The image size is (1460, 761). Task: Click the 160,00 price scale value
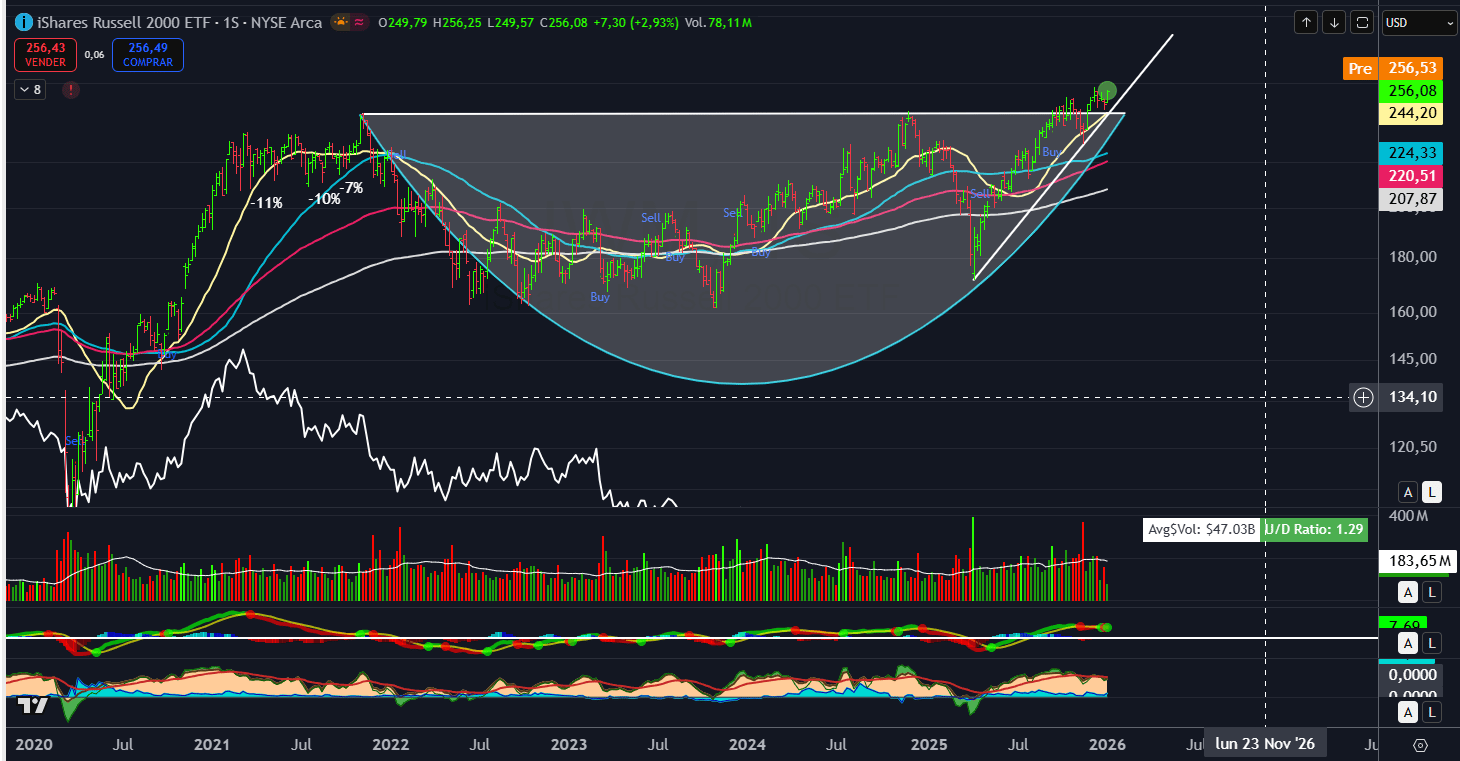tap(1413, 312)
